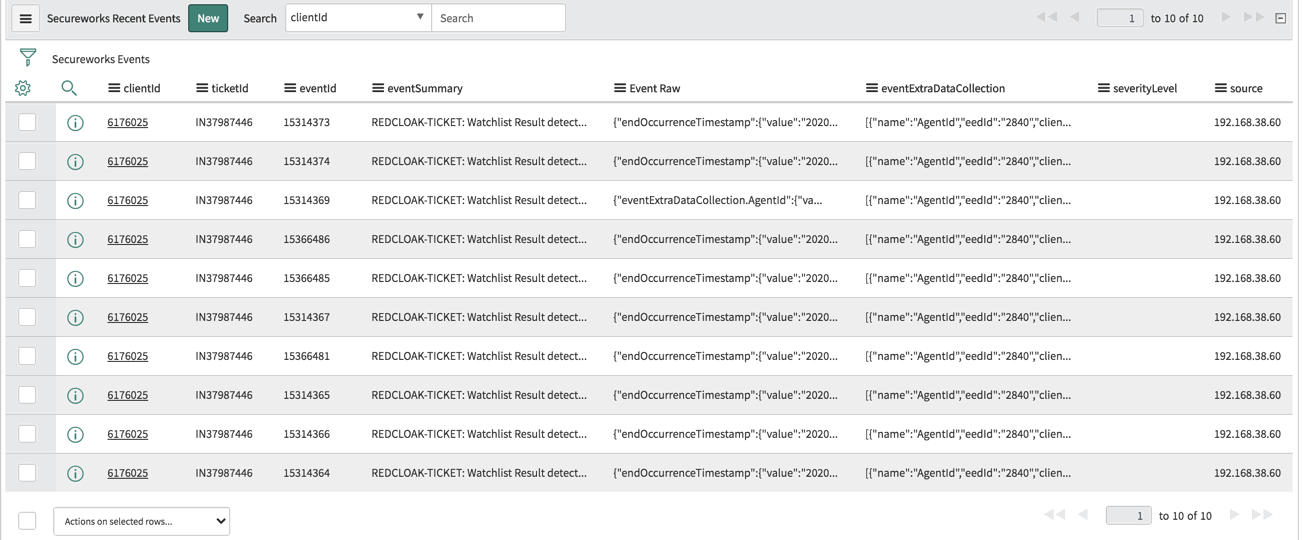Collapse list using top-right minus icon

pos(1280,18)
